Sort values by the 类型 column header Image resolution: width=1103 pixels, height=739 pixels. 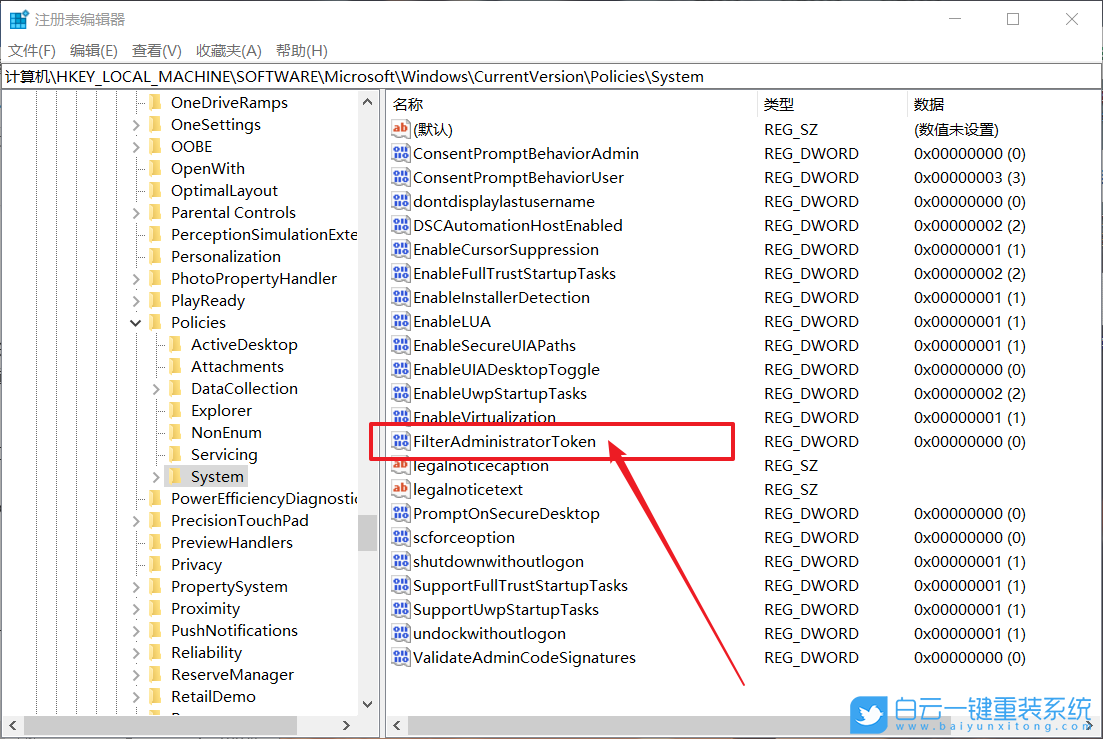(832, 105)
